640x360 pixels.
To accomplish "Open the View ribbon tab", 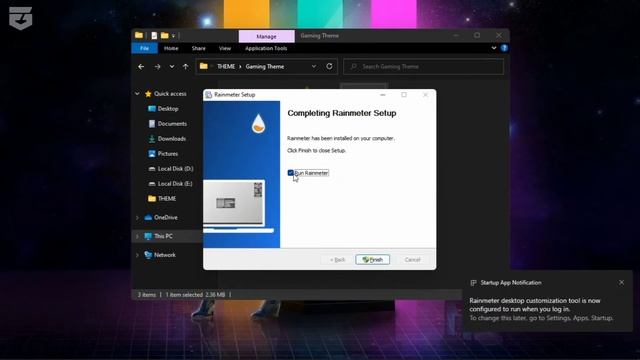I will click(x=225, y=48).
